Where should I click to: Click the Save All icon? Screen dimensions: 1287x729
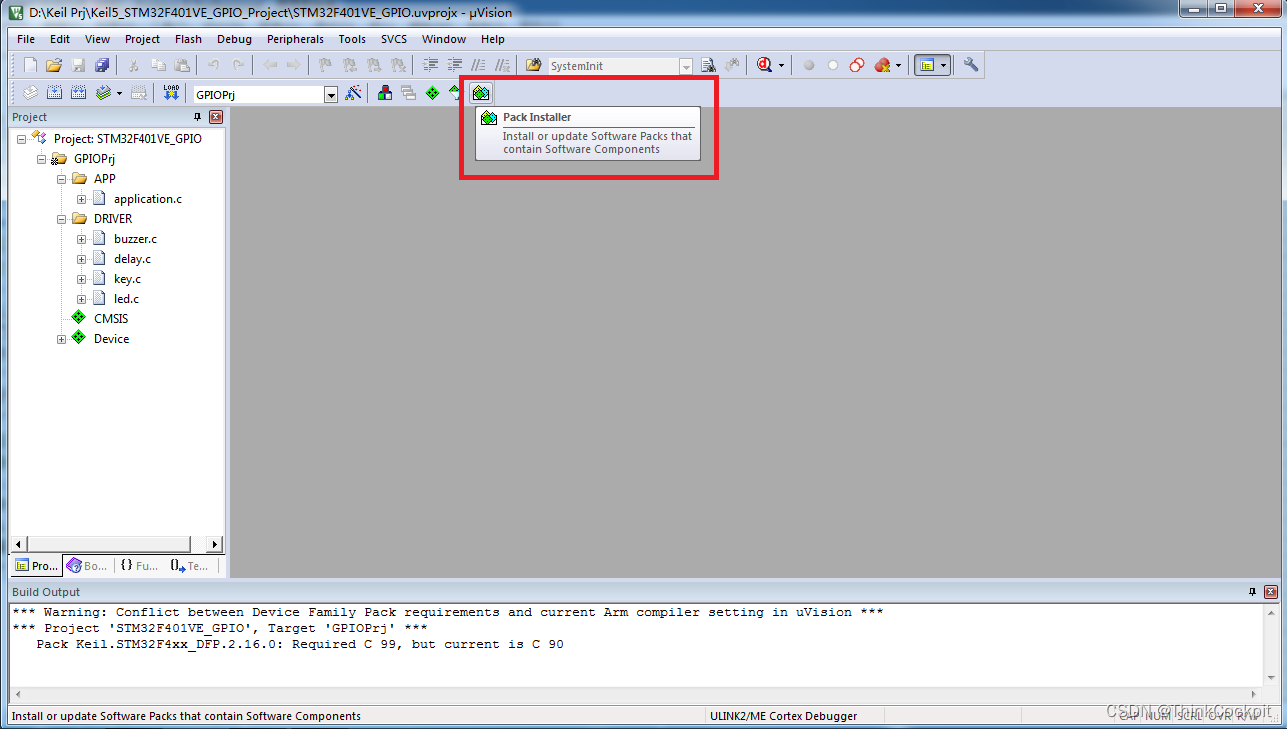tap(102, 65)
